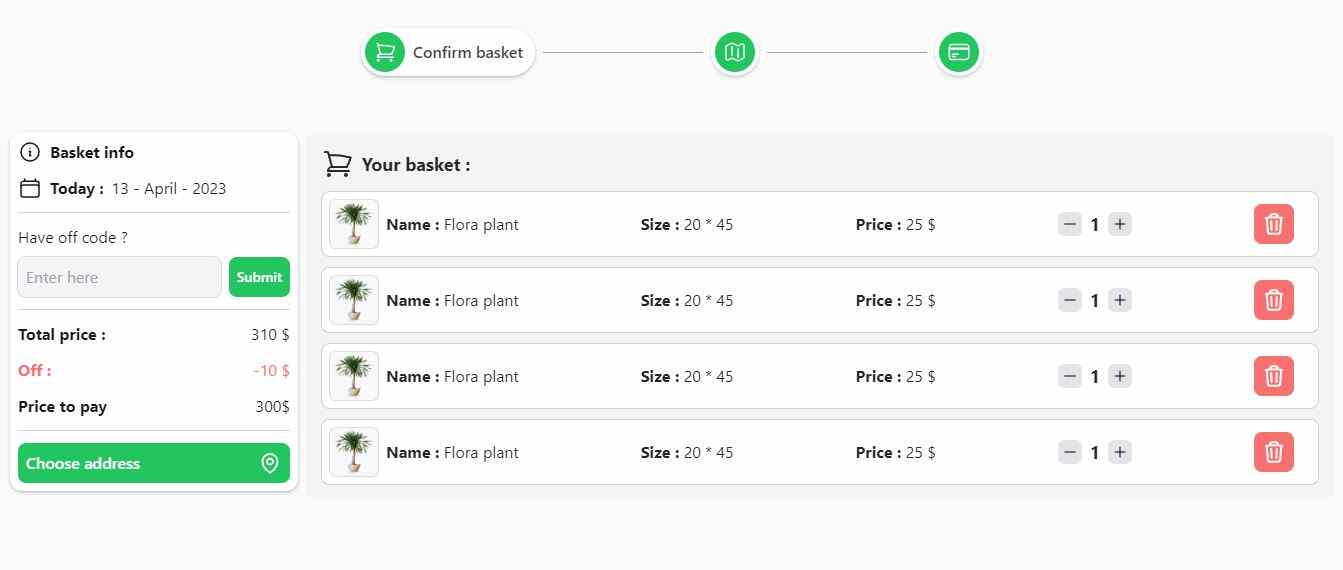
Task: Delete the third Flora plant item
Action: (x=1274, y=376)
